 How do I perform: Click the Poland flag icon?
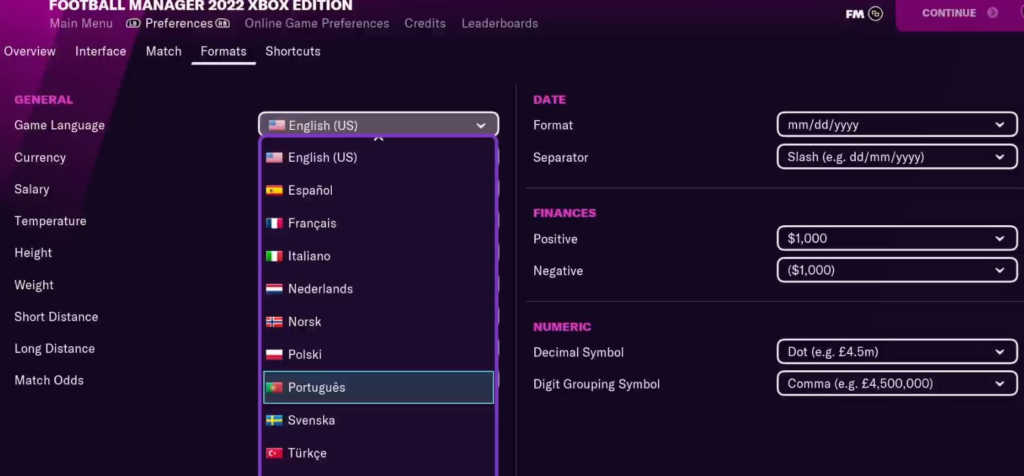pos(274,355)
